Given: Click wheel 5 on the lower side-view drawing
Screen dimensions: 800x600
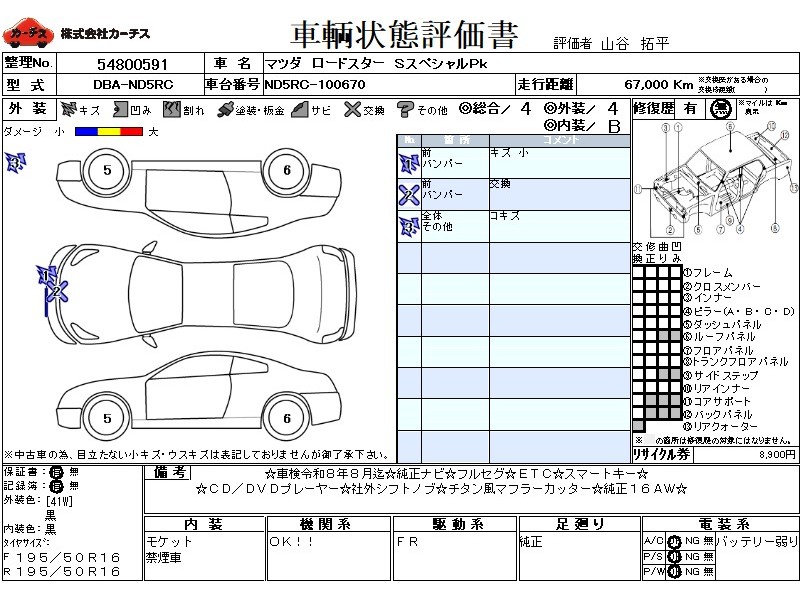Looking at the screenshot, I should (x=107, y=418).
